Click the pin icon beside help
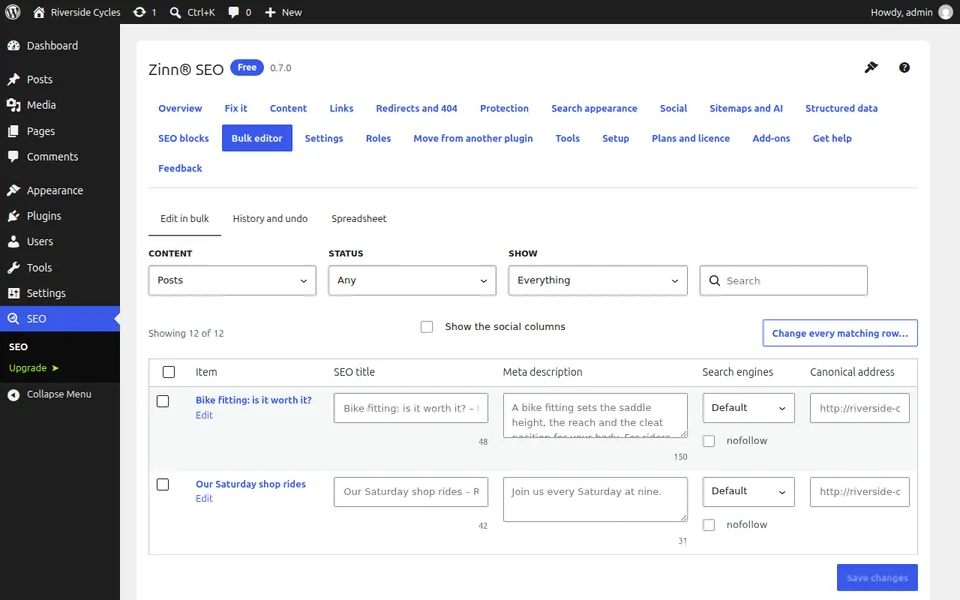Screen dimensions: 960x600 click(x=871, y=67)
